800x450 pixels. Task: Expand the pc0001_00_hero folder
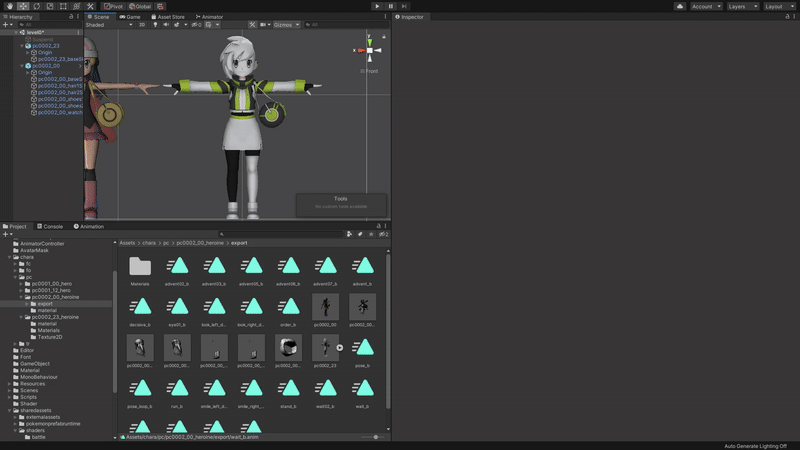[22, 284]
